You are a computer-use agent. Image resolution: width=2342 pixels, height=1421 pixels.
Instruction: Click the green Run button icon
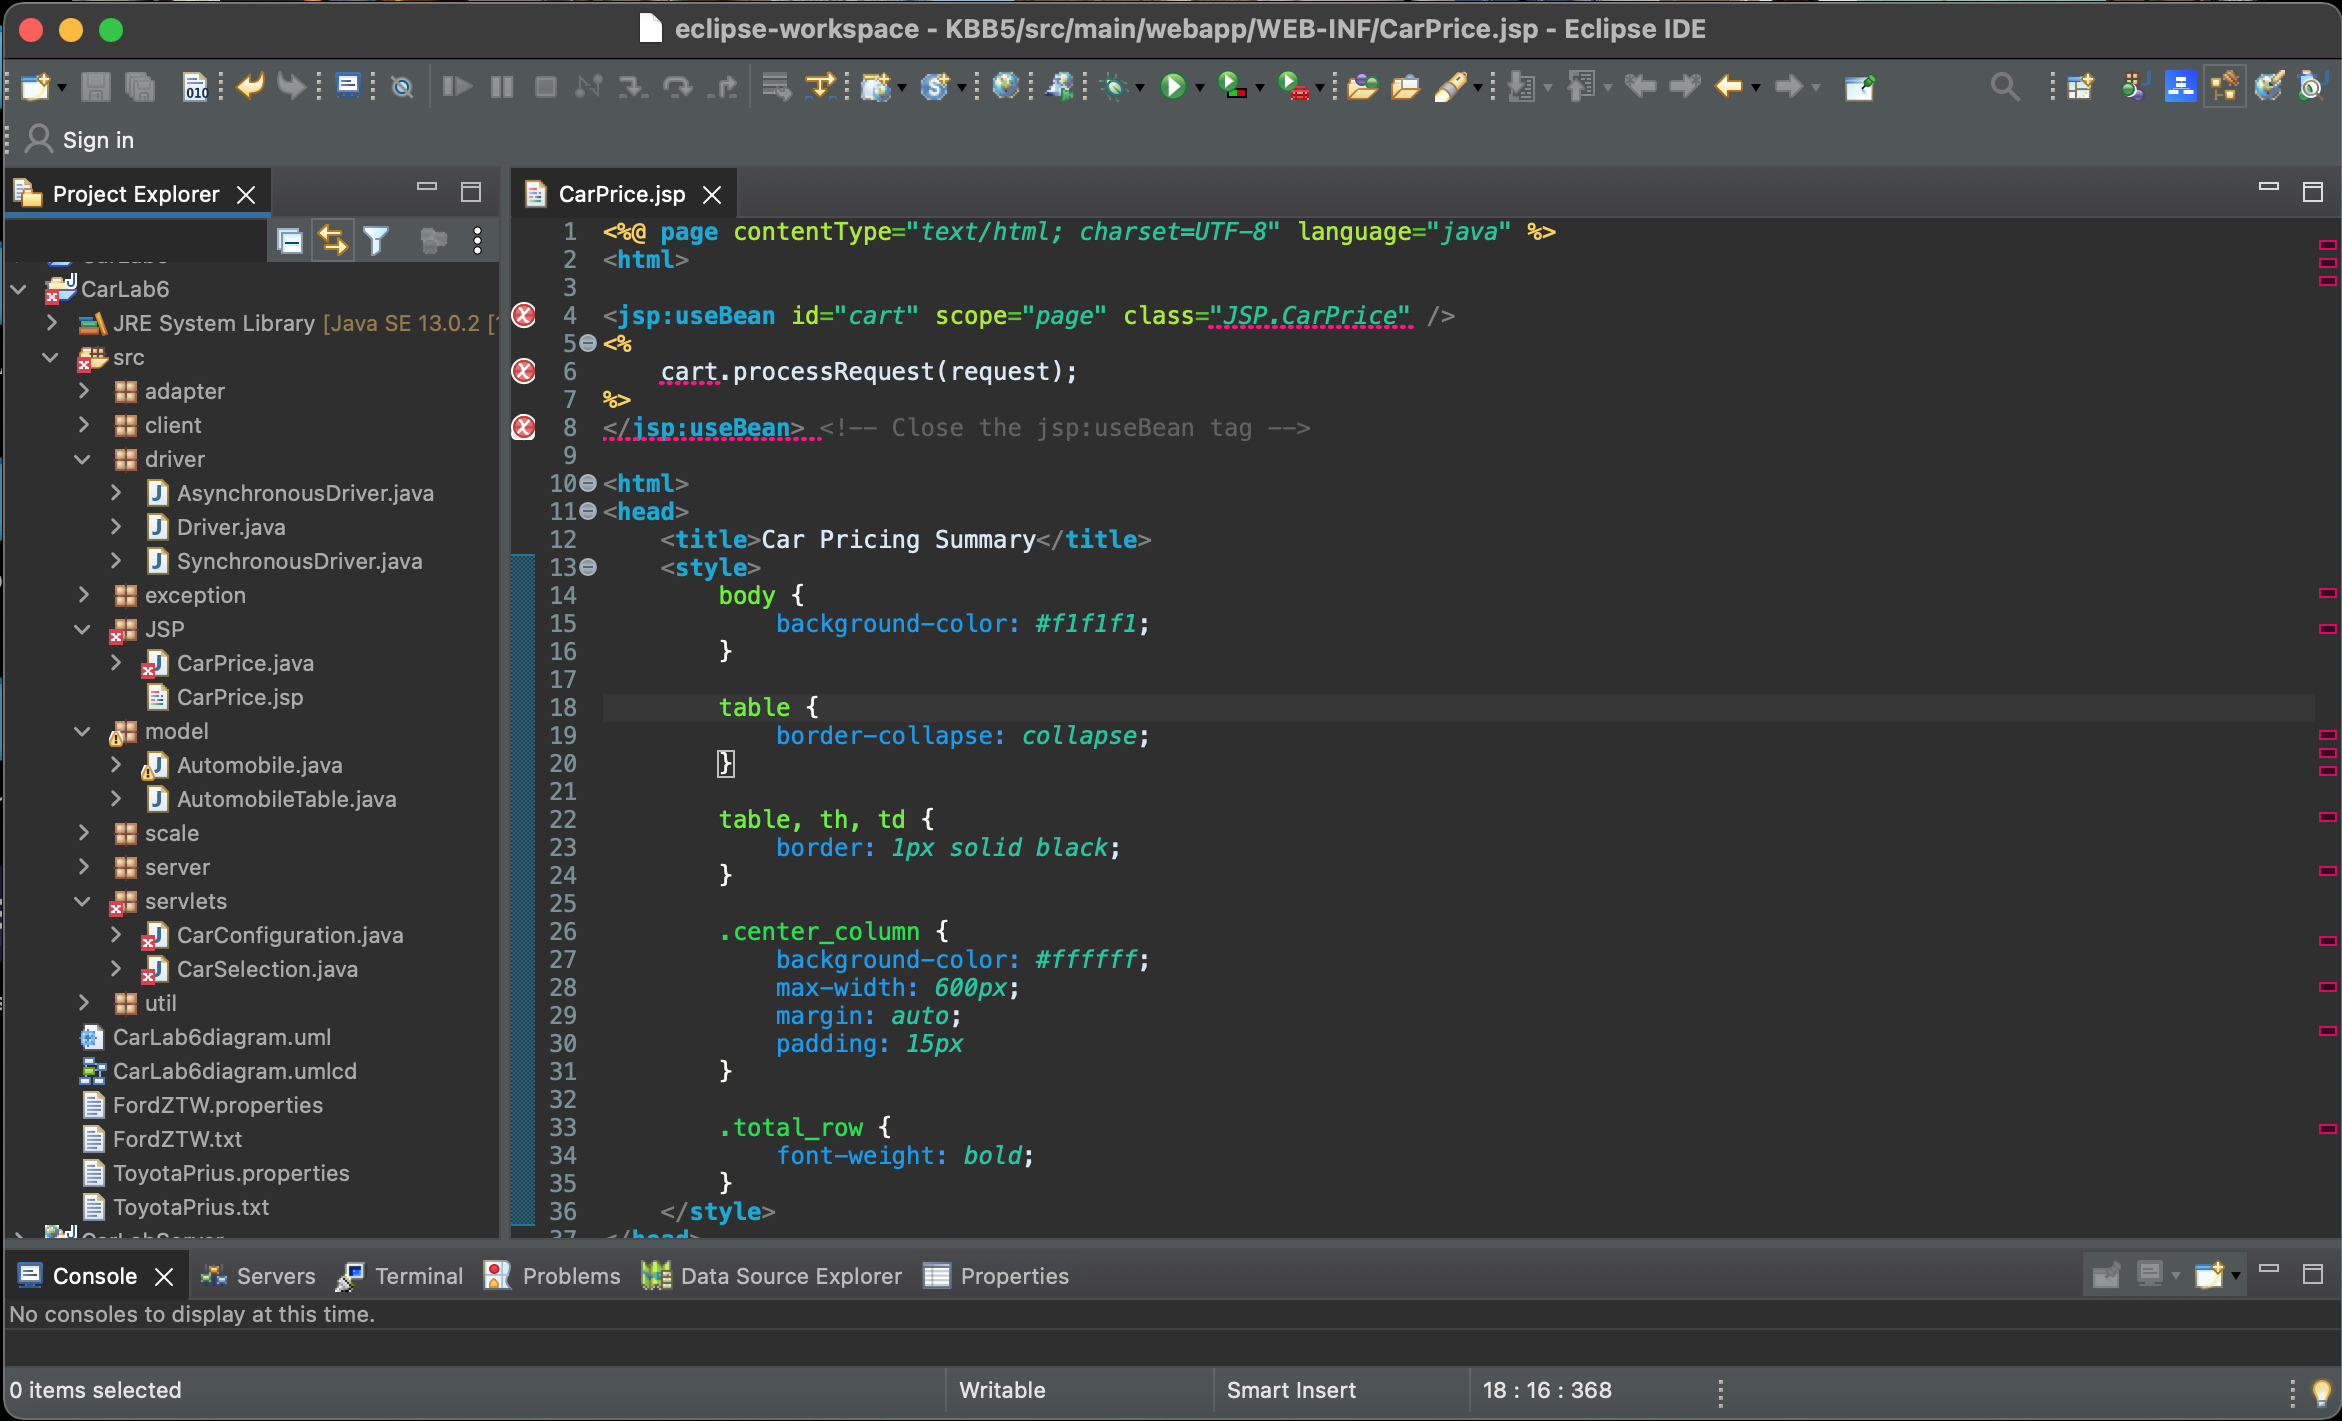click(x=1173, y=87)
